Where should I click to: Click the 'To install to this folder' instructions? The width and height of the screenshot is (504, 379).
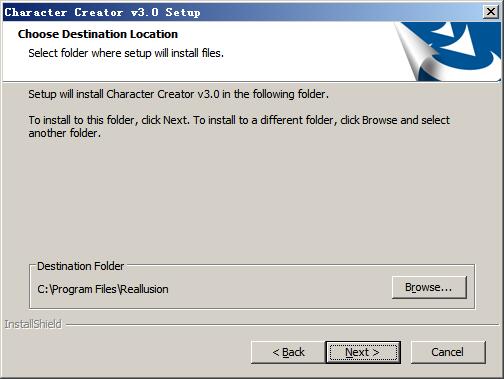[239, 120]
